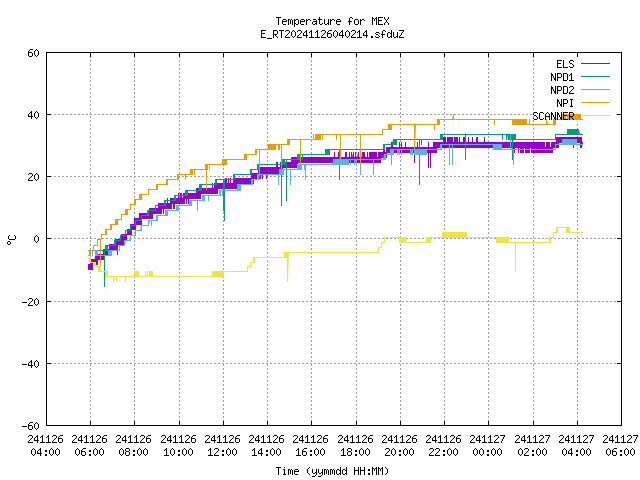Click the y-axis value -20
640x480 pixels.
(x=31, y=302)
